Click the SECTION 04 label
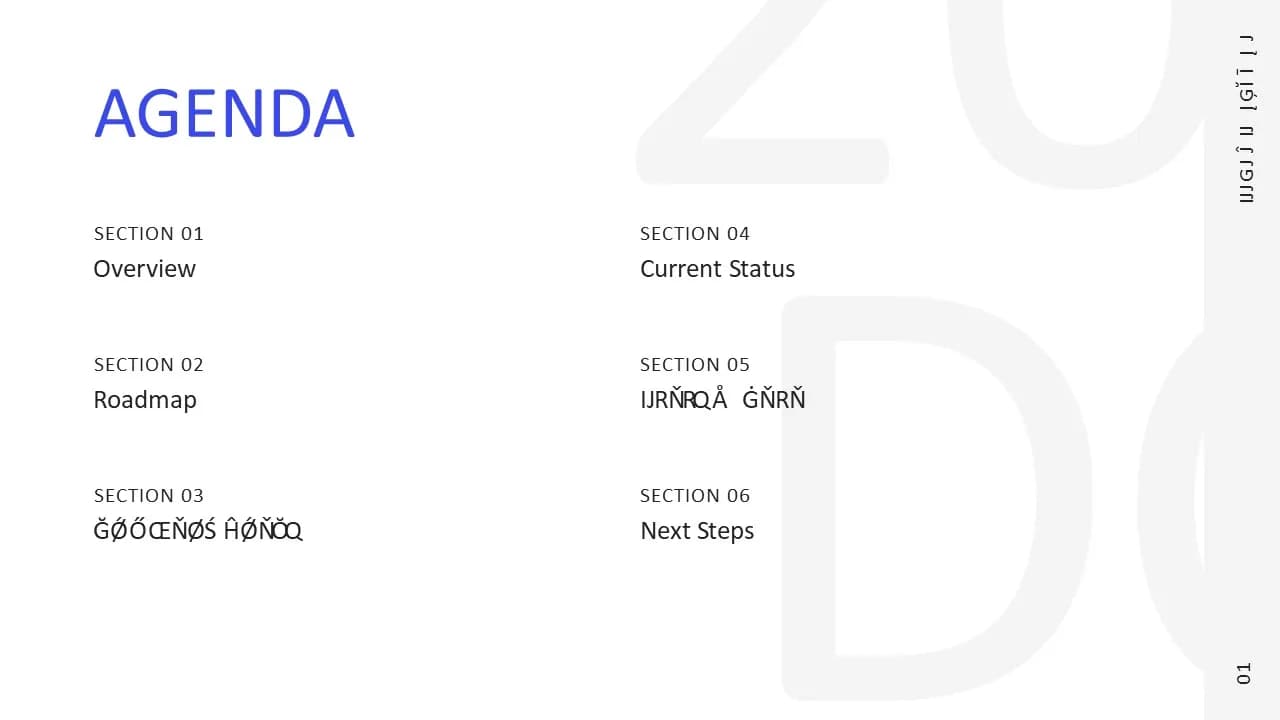 695,234
